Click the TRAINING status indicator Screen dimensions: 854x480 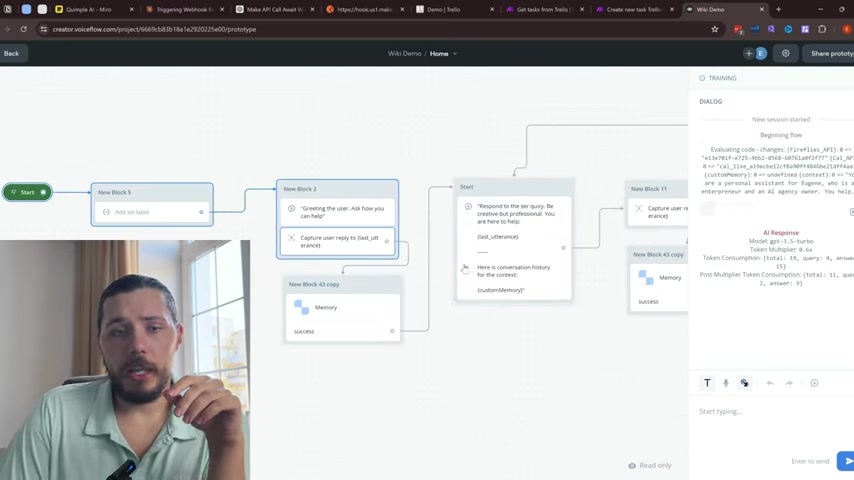click(718, 78)
